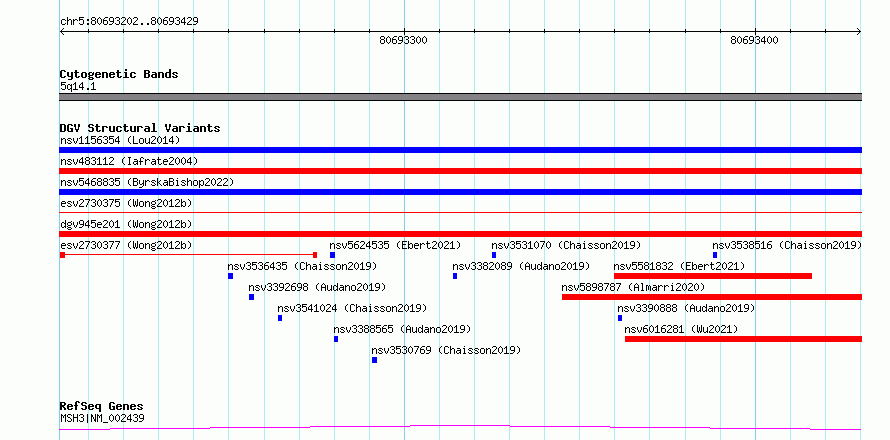Click the nsv5468835 (ByrskaBishop2022) blue bar
The height and width of the screenshot is (440, 890).
click(x=460, y=192)
